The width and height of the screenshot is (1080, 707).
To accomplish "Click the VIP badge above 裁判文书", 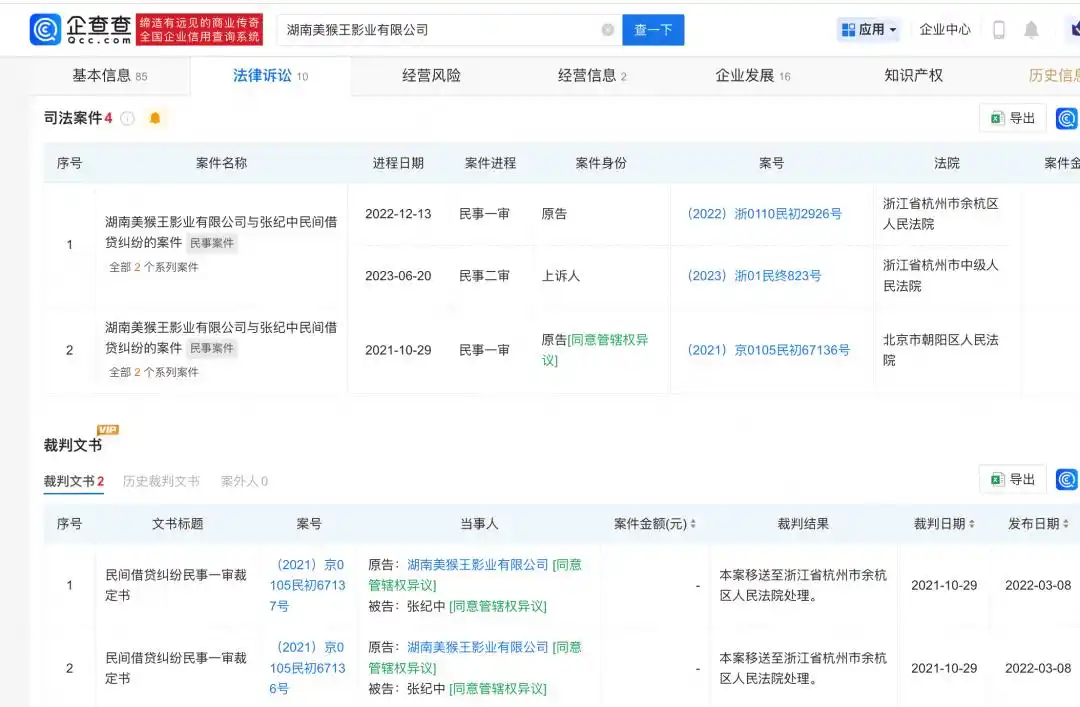I will (108, 429).
